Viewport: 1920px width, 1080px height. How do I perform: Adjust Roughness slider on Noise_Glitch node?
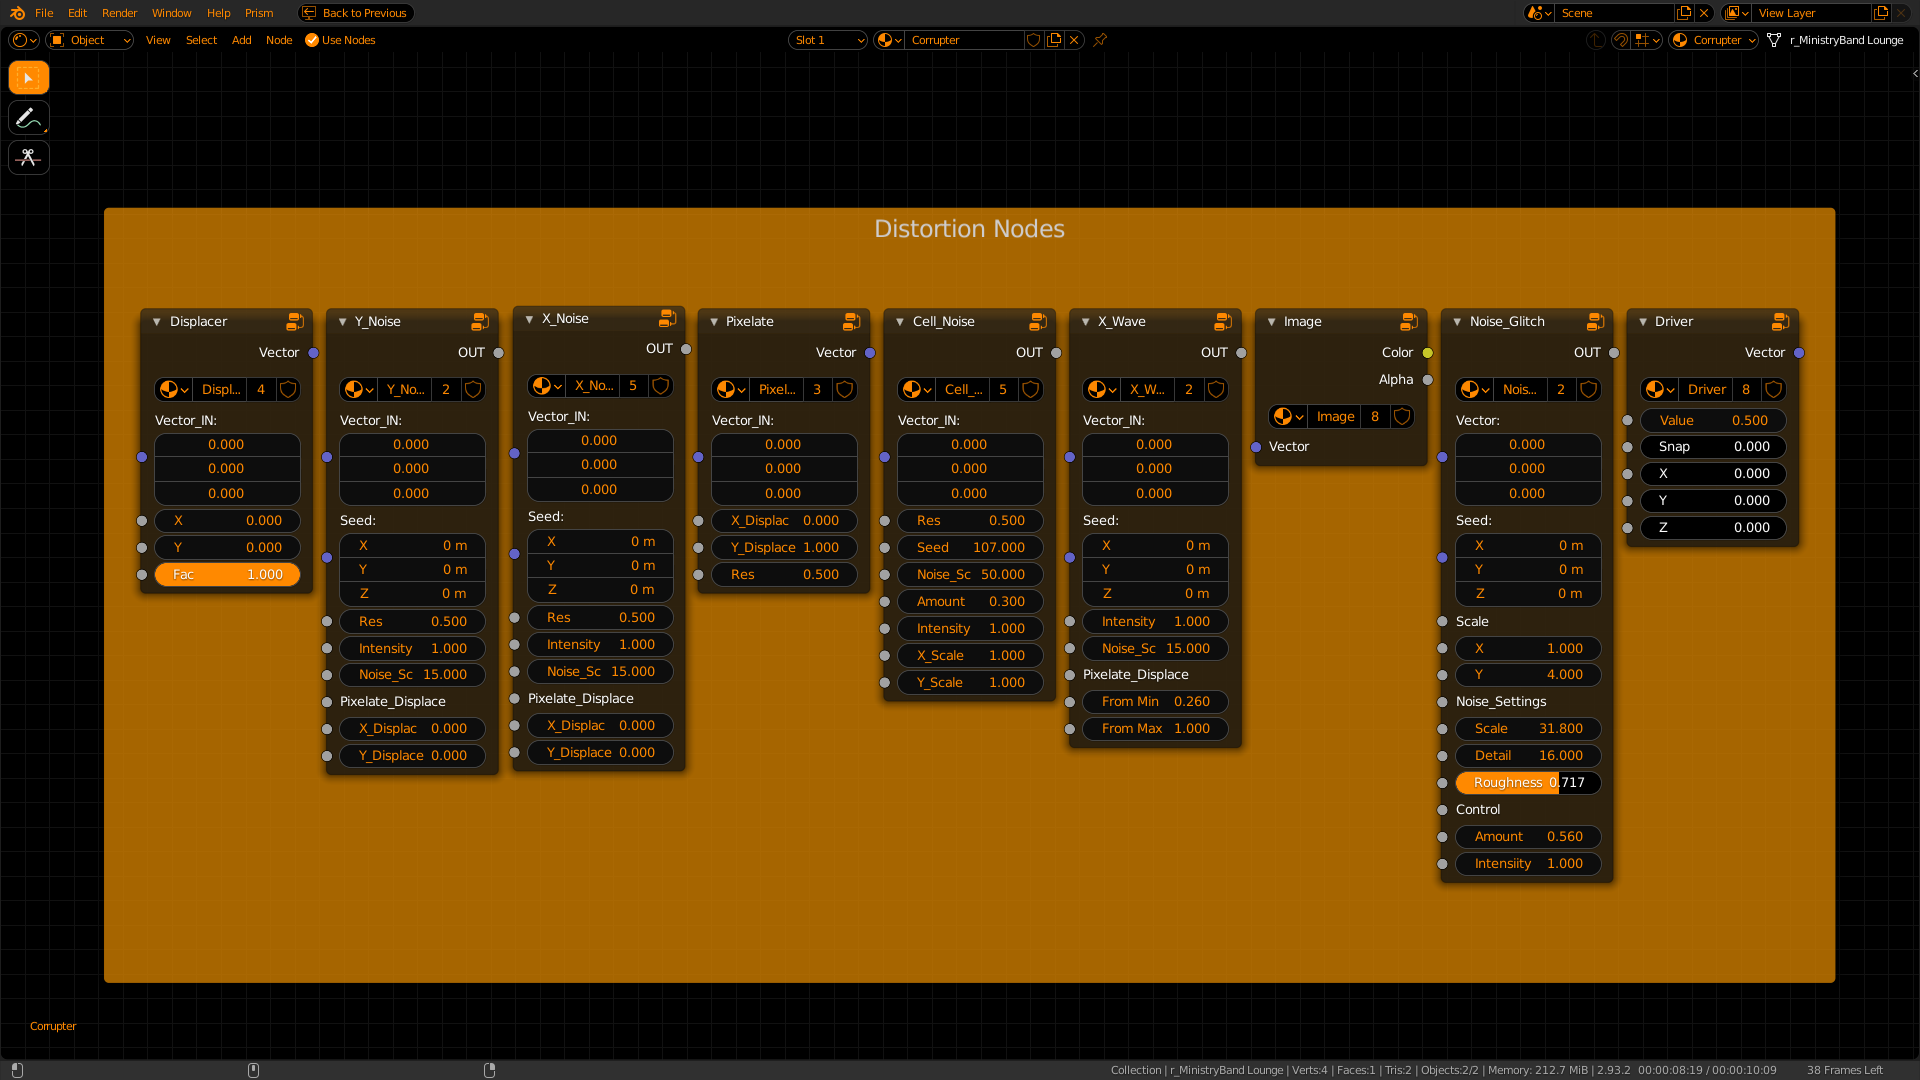(x=1528, y=782)
